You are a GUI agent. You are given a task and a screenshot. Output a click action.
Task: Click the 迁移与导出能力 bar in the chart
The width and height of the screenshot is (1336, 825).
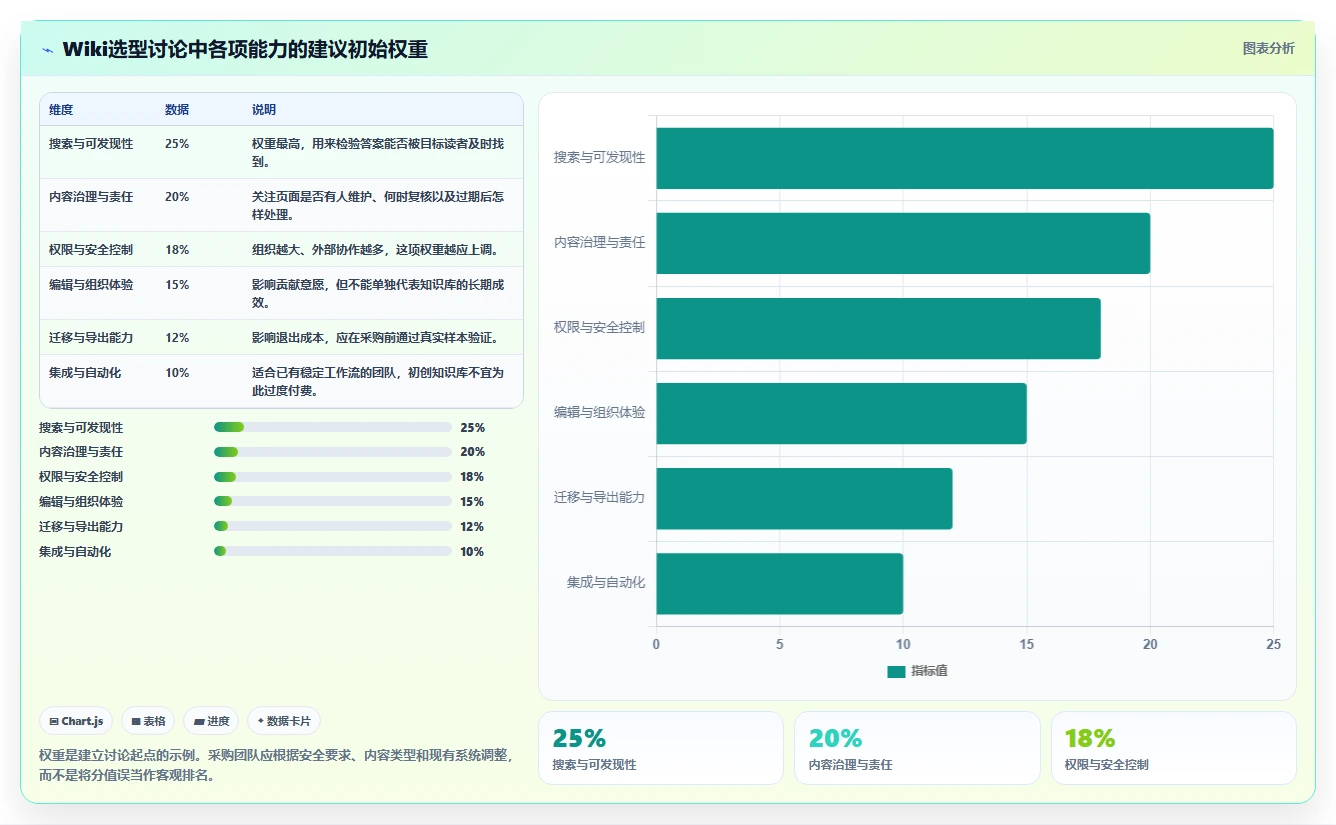coord(804,499)
